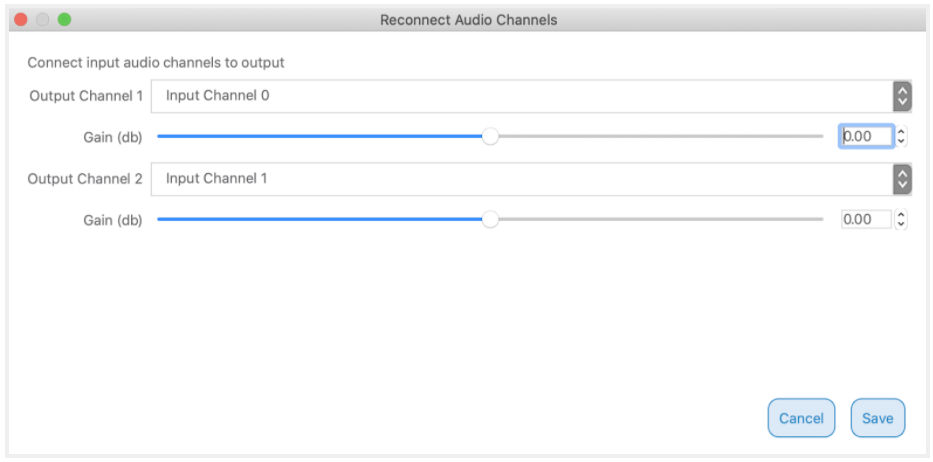Viewport: 933px width, 462px height.
Task: Click the Output Channel 2 dropdown arrow button
Action: [x=902, y=179]
